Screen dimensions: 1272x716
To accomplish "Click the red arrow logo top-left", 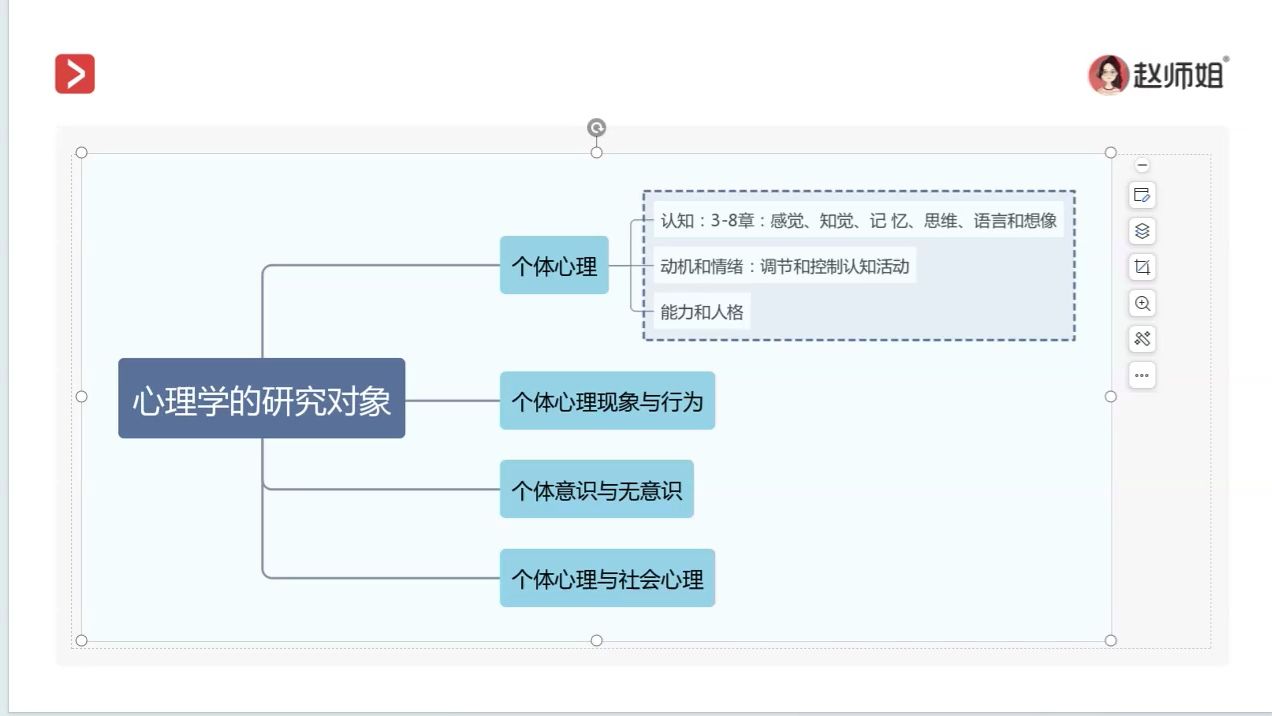I will click(74, 73).
